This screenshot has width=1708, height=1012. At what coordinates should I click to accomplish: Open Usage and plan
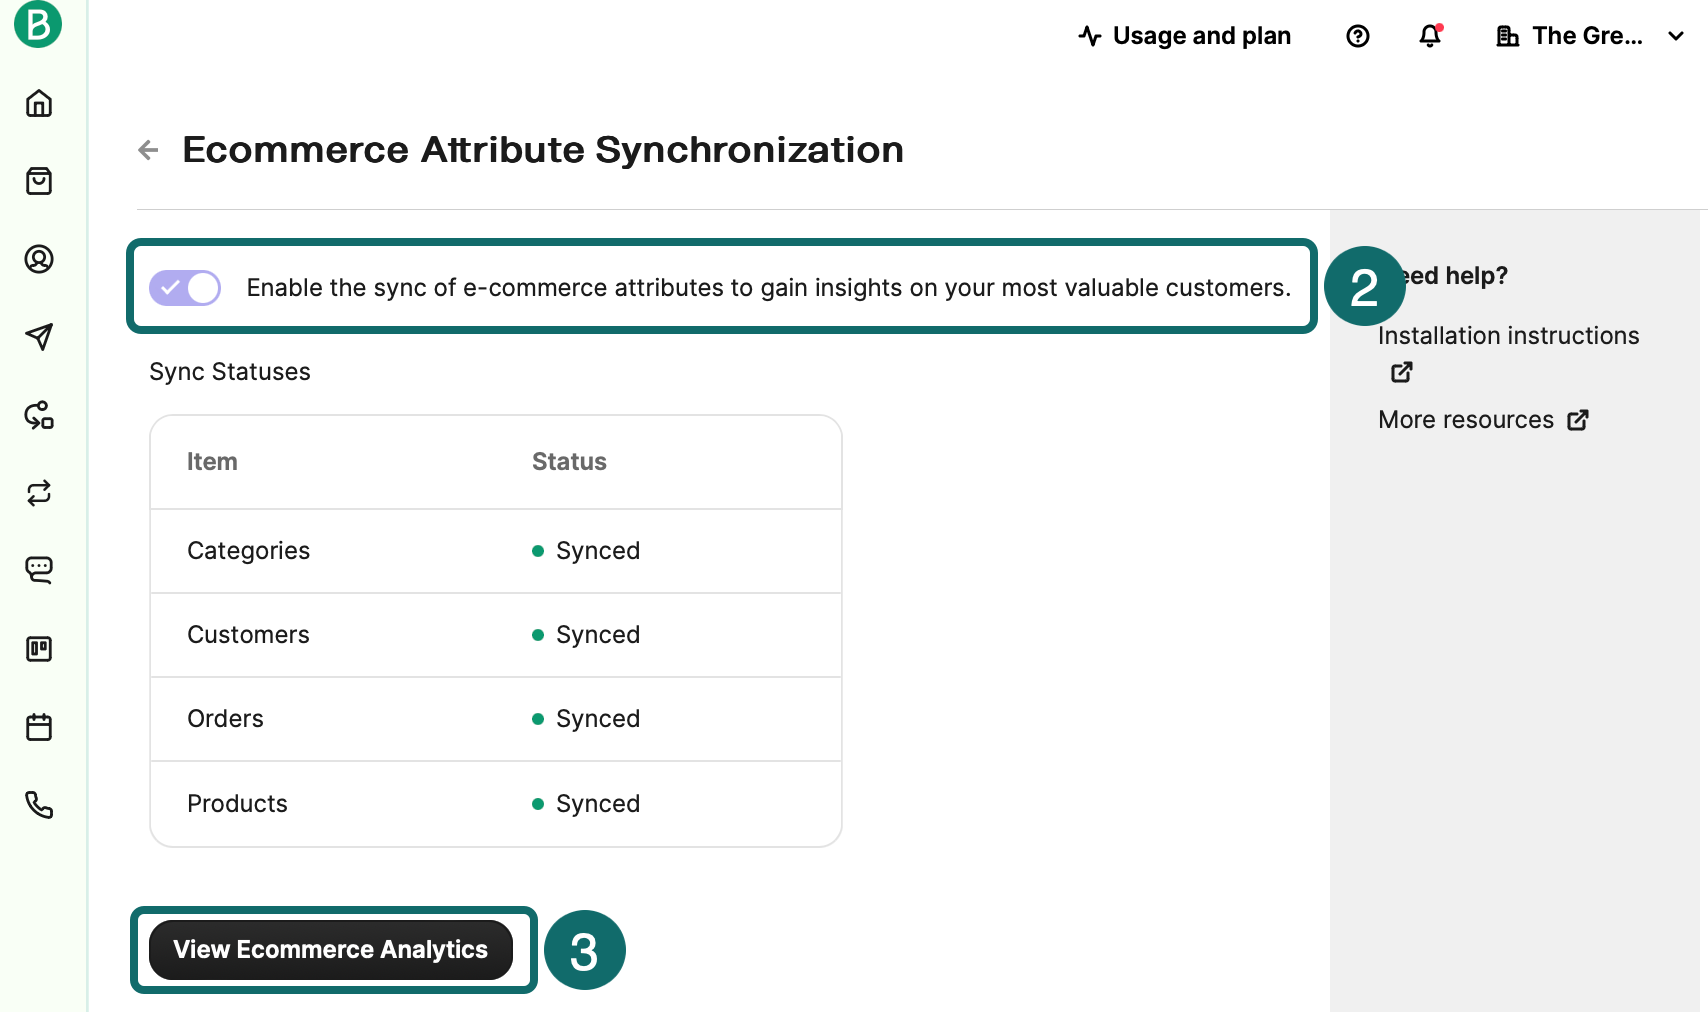[x=1185, y=36]
